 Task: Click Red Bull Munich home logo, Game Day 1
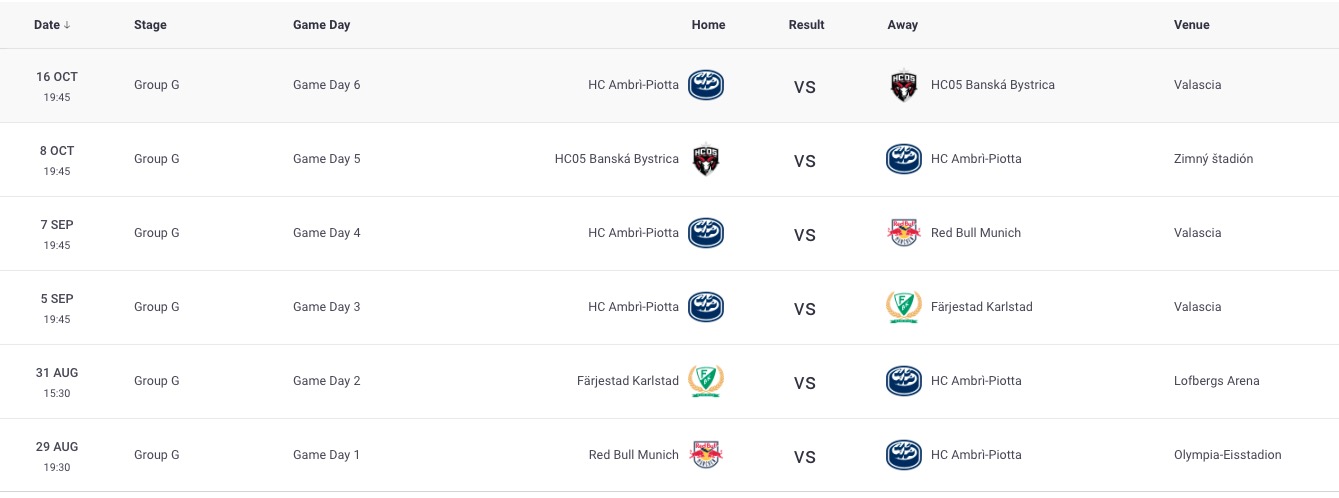coord(706,455)
